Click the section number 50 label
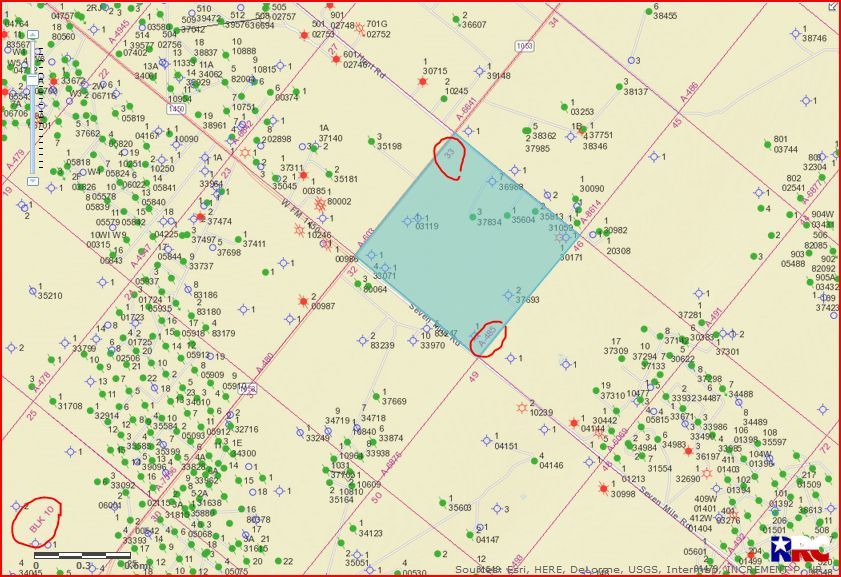This screenshot has height=577, width=841. coord(377,498)
